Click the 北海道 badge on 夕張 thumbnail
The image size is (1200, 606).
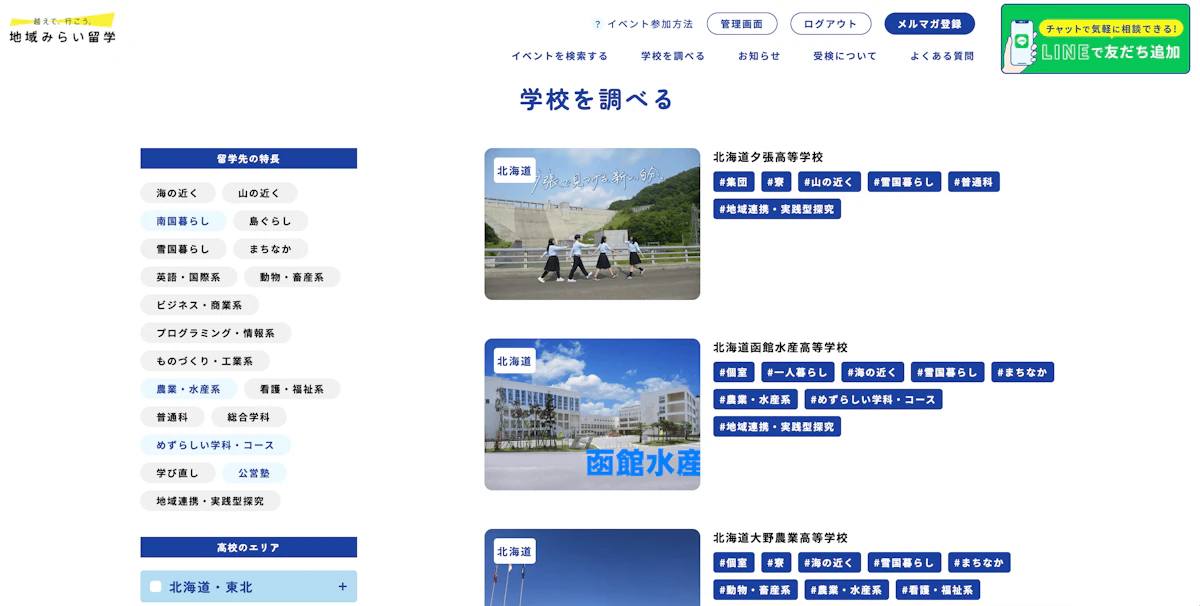click(514, 171)
